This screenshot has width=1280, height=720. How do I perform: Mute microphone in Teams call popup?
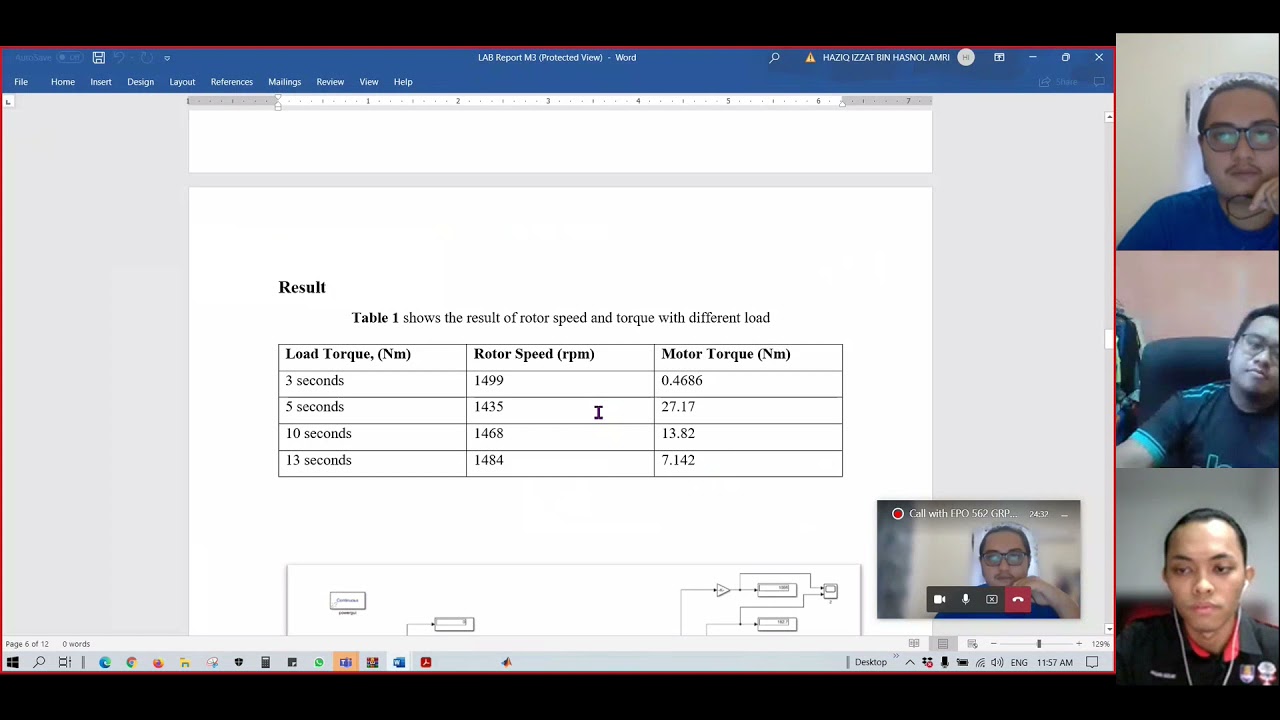tap(965, 599)
